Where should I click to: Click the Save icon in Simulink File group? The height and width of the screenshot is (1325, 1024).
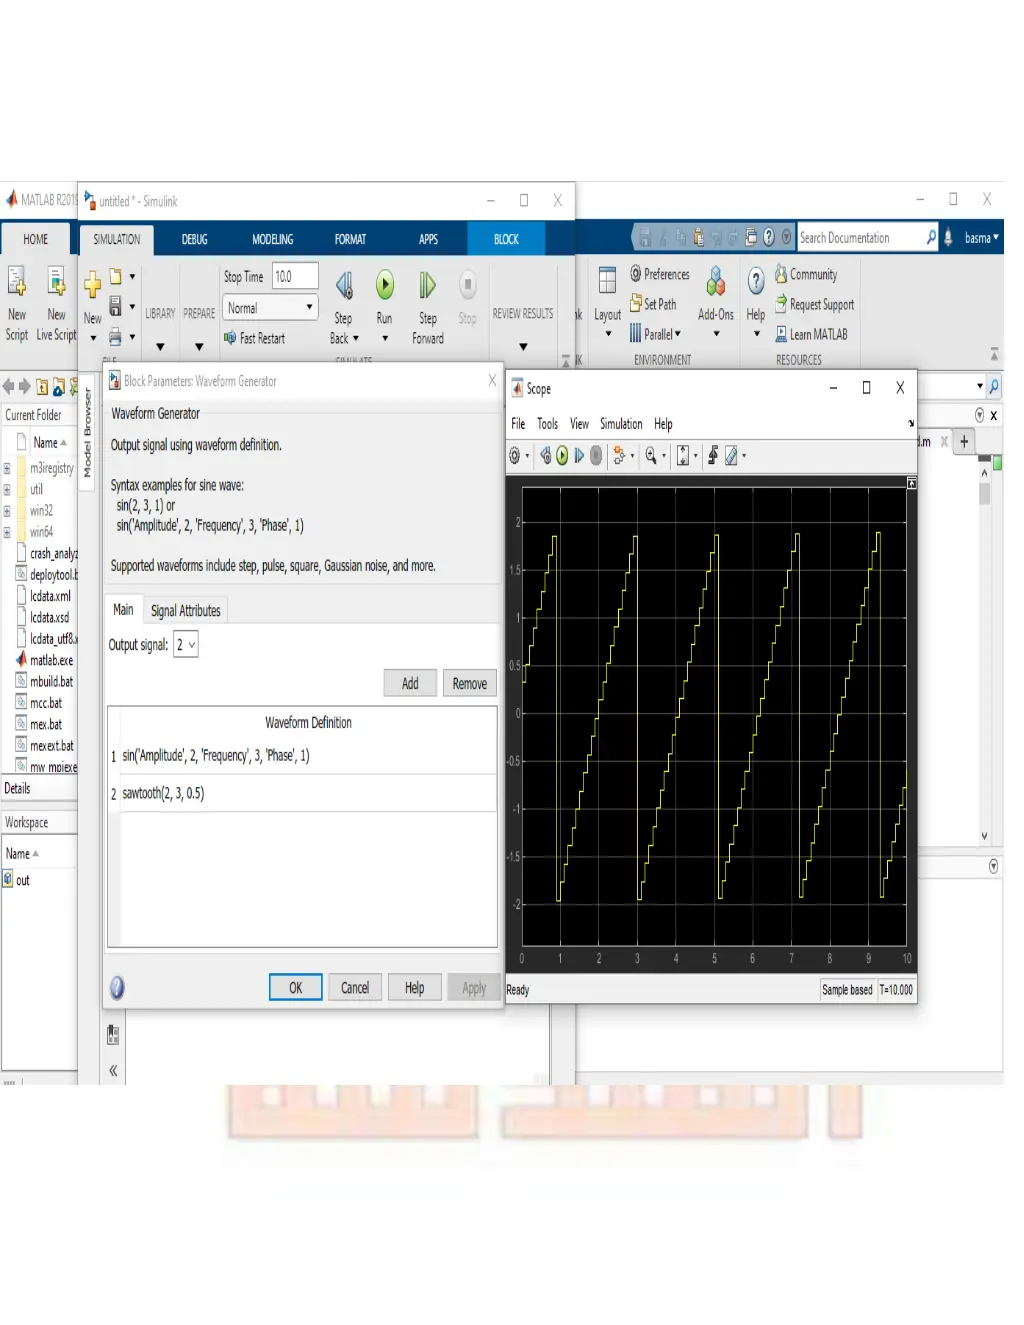click(115, 306)
